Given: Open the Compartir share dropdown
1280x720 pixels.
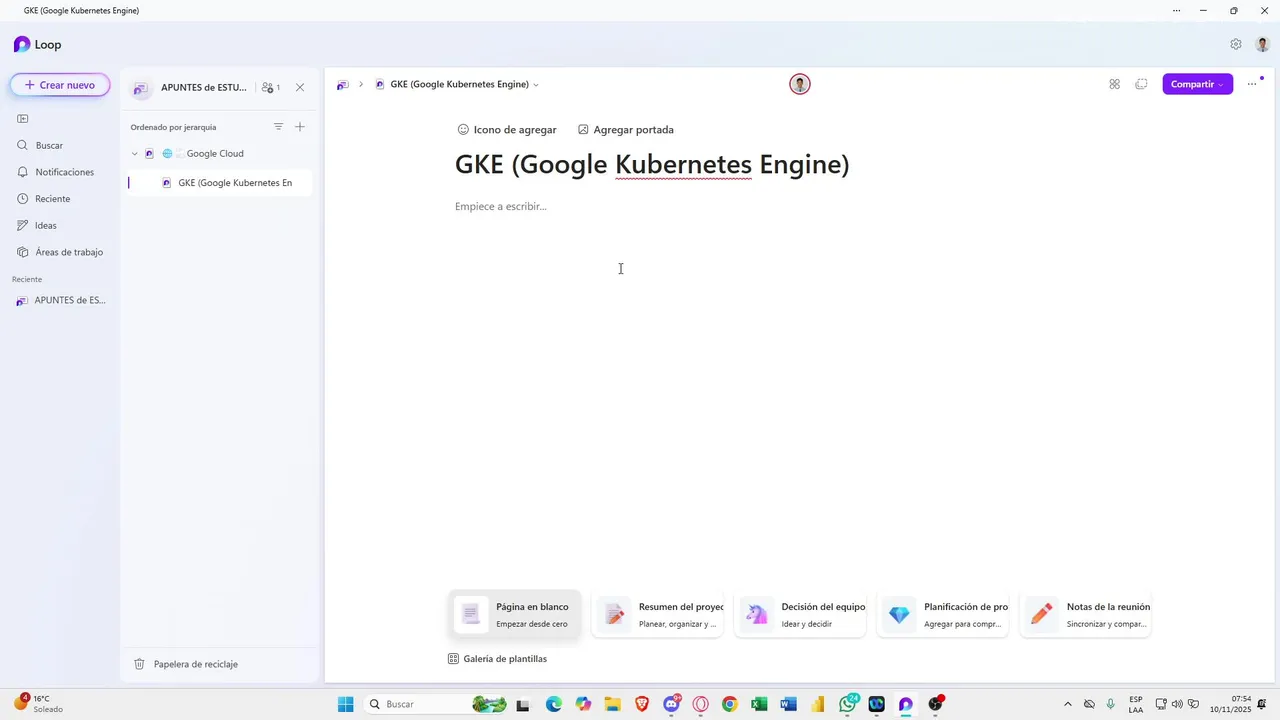Looking at the screenshot, I should pyautogui.click(x=1197, y=84).
